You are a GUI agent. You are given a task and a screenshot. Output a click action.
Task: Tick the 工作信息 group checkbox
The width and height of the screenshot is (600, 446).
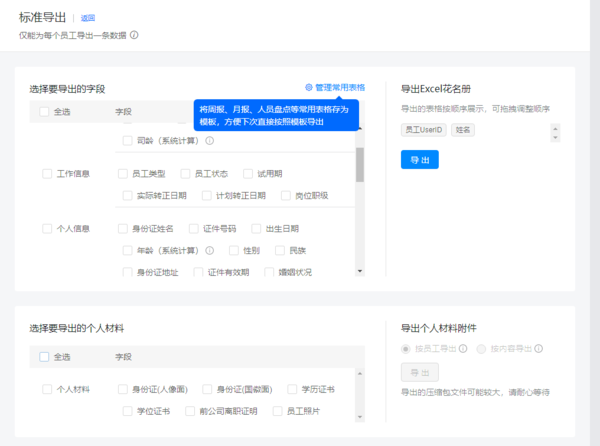pyautogui.click(x=47, y=173)
